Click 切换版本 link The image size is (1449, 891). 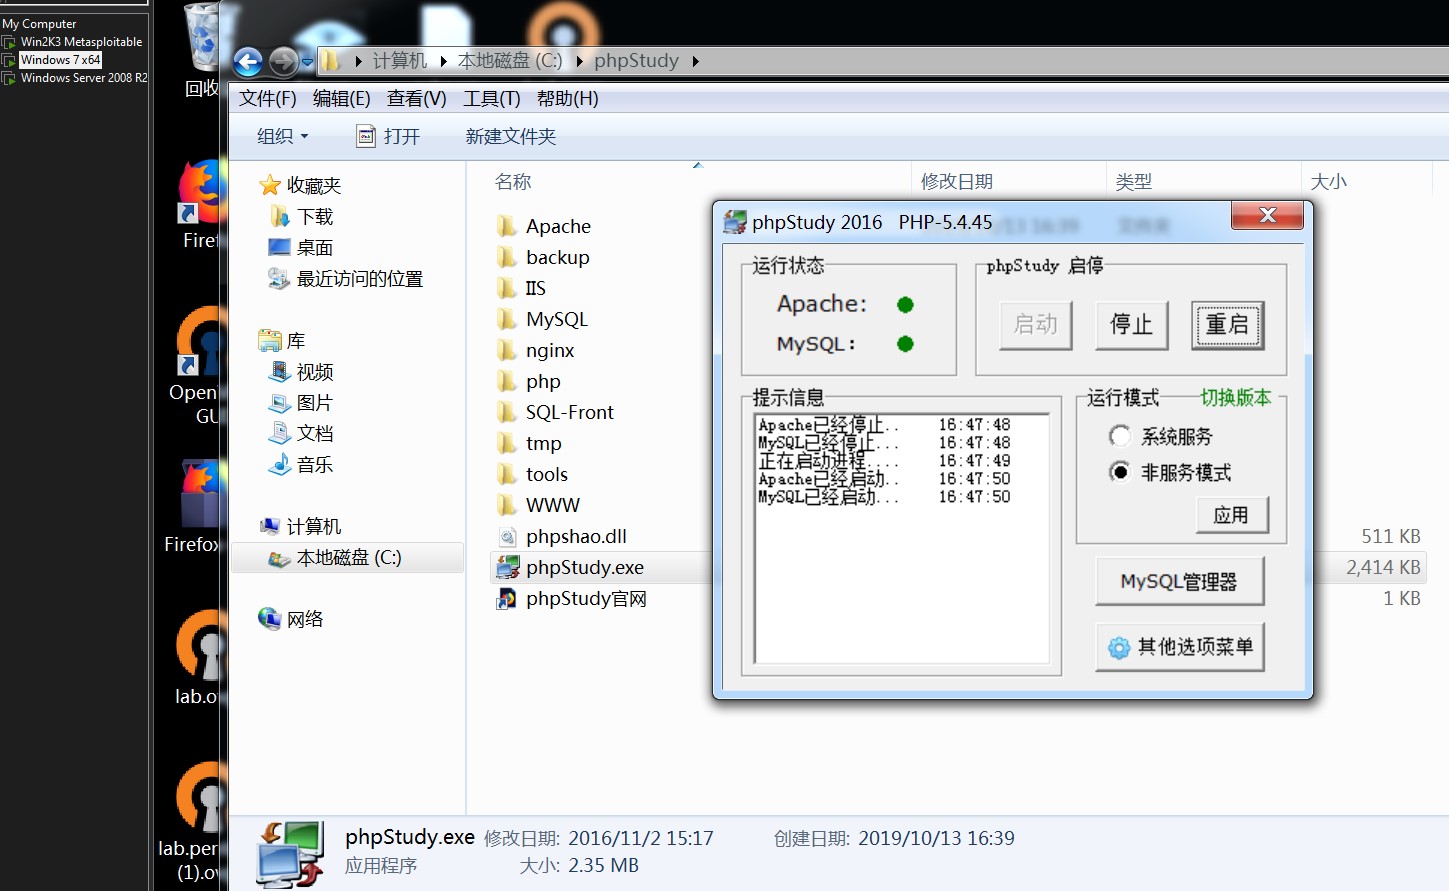(1235, 397)
